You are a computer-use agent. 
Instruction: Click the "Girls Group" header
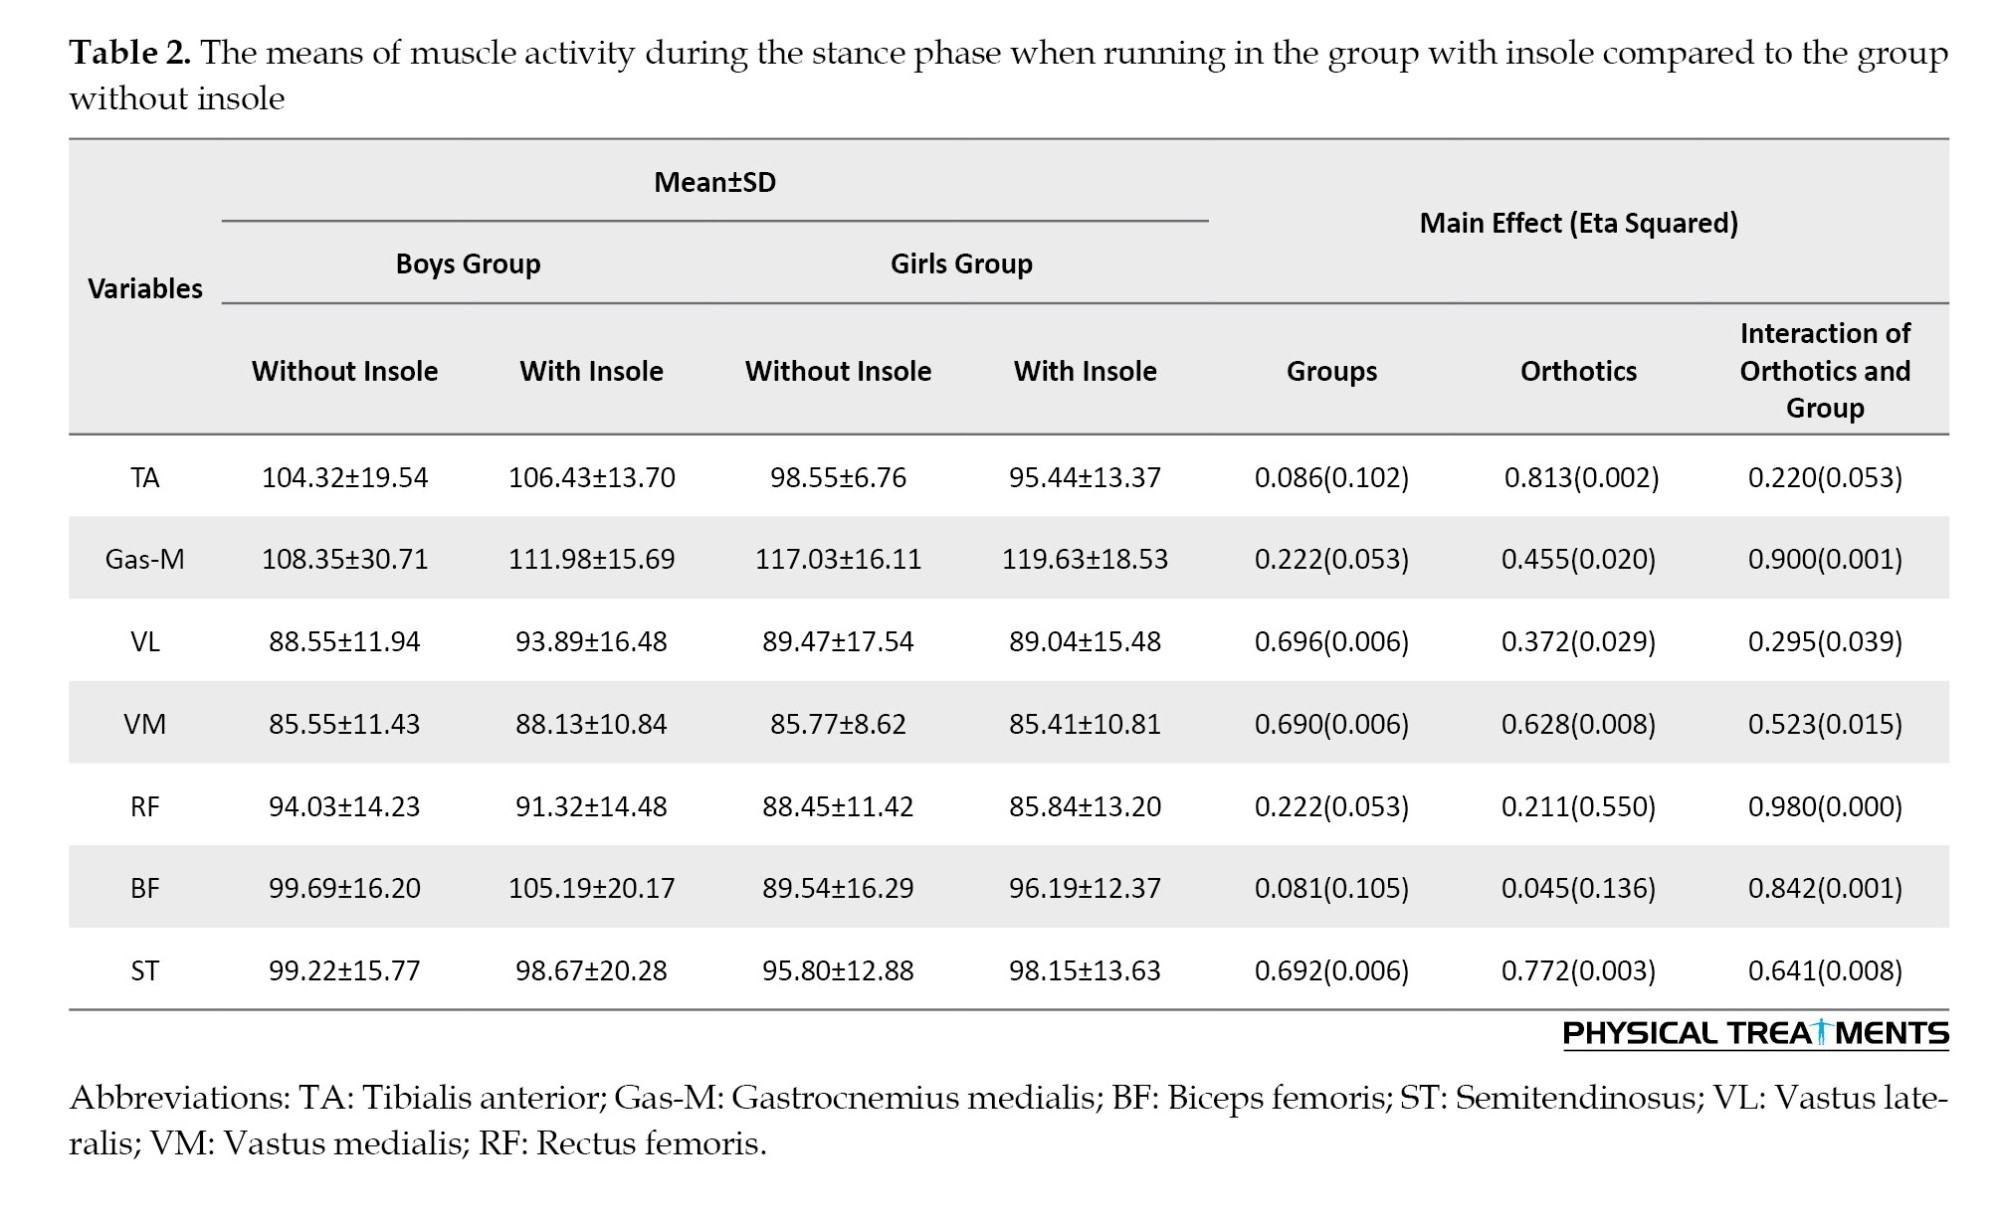(x=961, y=264)
